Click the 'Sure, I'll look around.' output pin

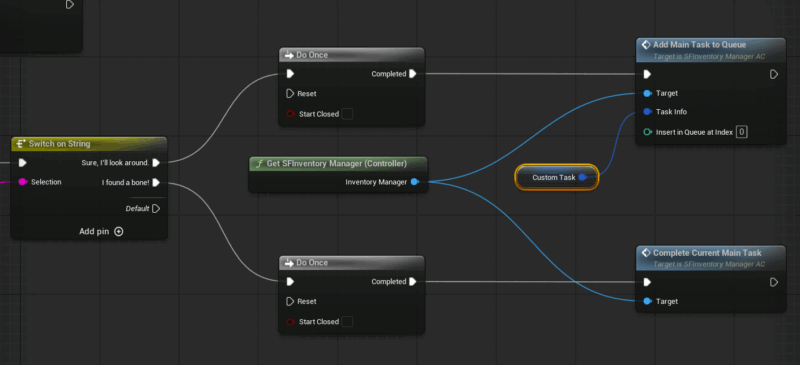tap(156, 163)
